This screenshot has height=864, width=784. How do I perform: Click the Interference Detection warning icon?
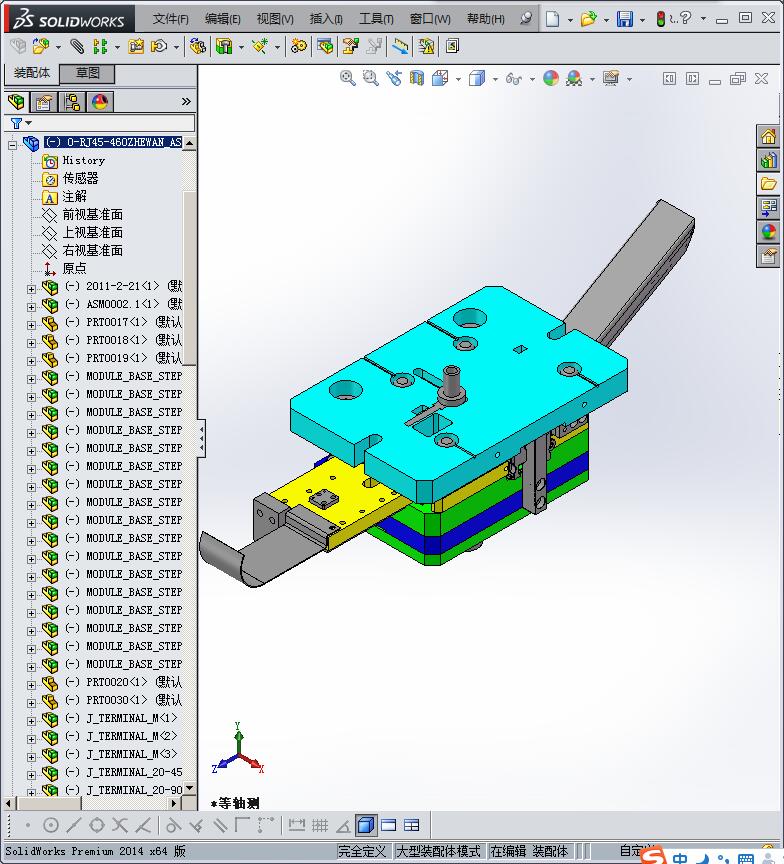[x=426, y=46]
